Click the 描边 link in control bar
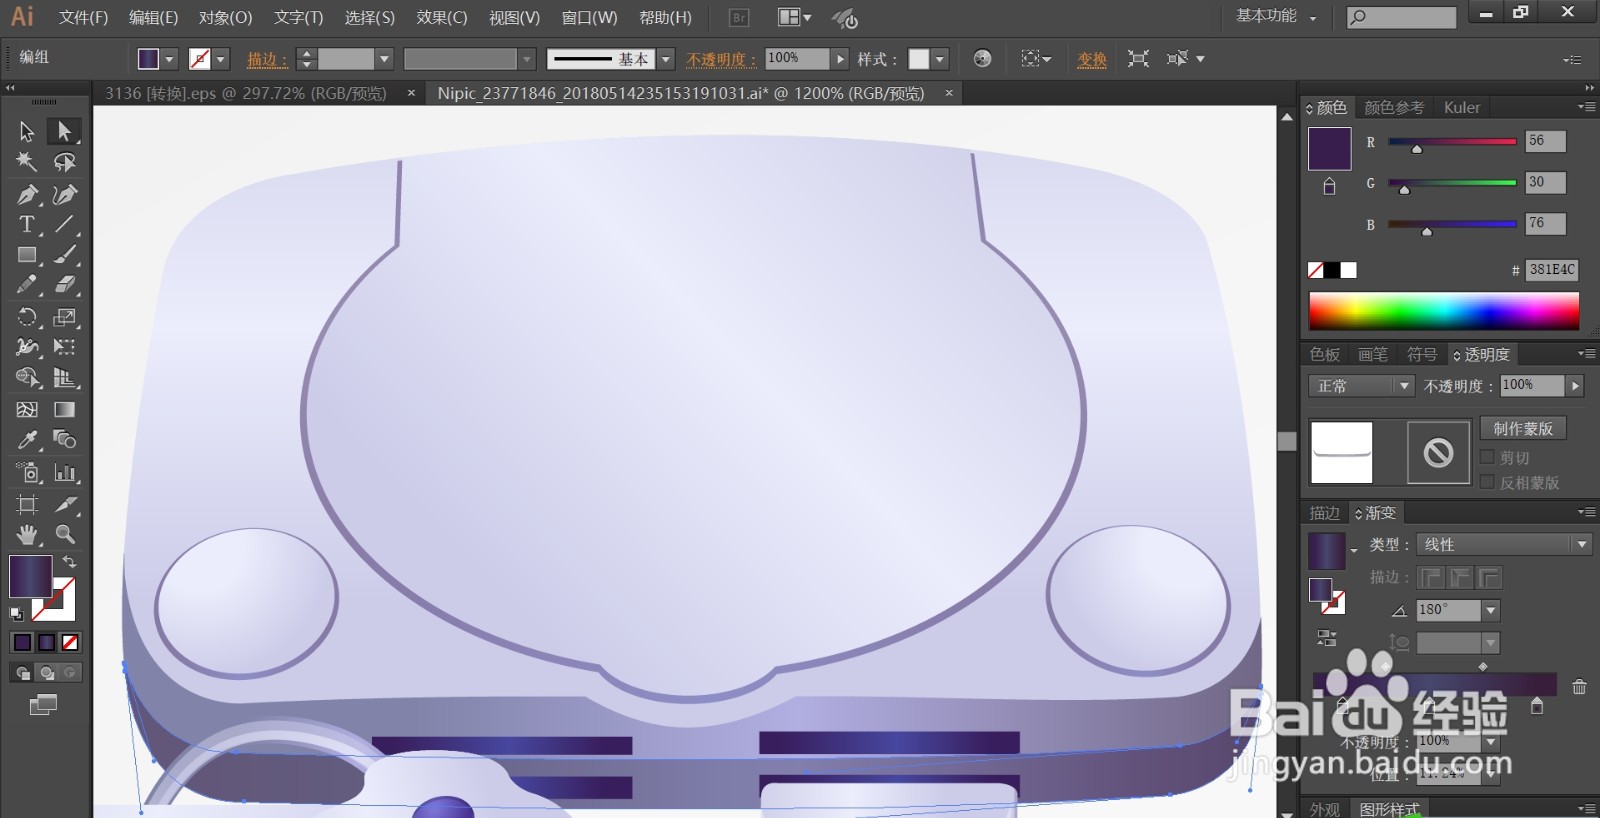Image resolution: width=1600 pixels, height=818 pixels. pyautogui.click(x=267, y=59)
